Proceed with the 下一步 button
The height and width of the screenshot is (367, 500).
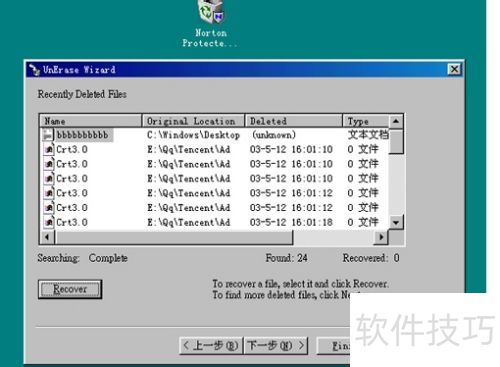click(x=275, y=346)
